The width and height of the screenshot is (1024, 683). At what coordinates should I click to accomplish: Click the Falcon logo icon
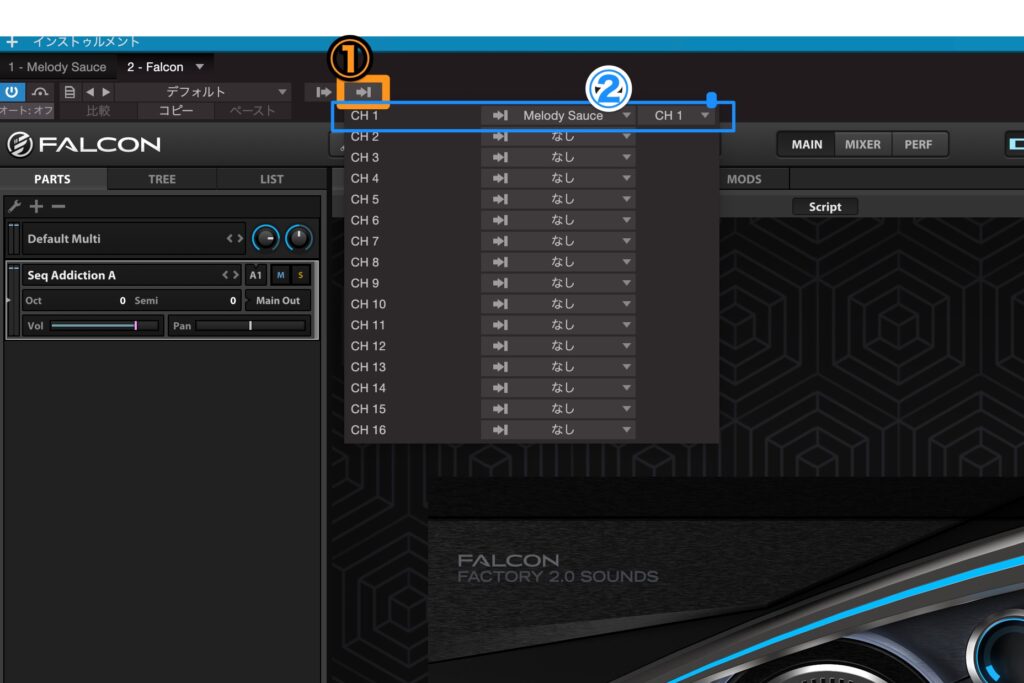pyautogui.click(x=20, y=145)
